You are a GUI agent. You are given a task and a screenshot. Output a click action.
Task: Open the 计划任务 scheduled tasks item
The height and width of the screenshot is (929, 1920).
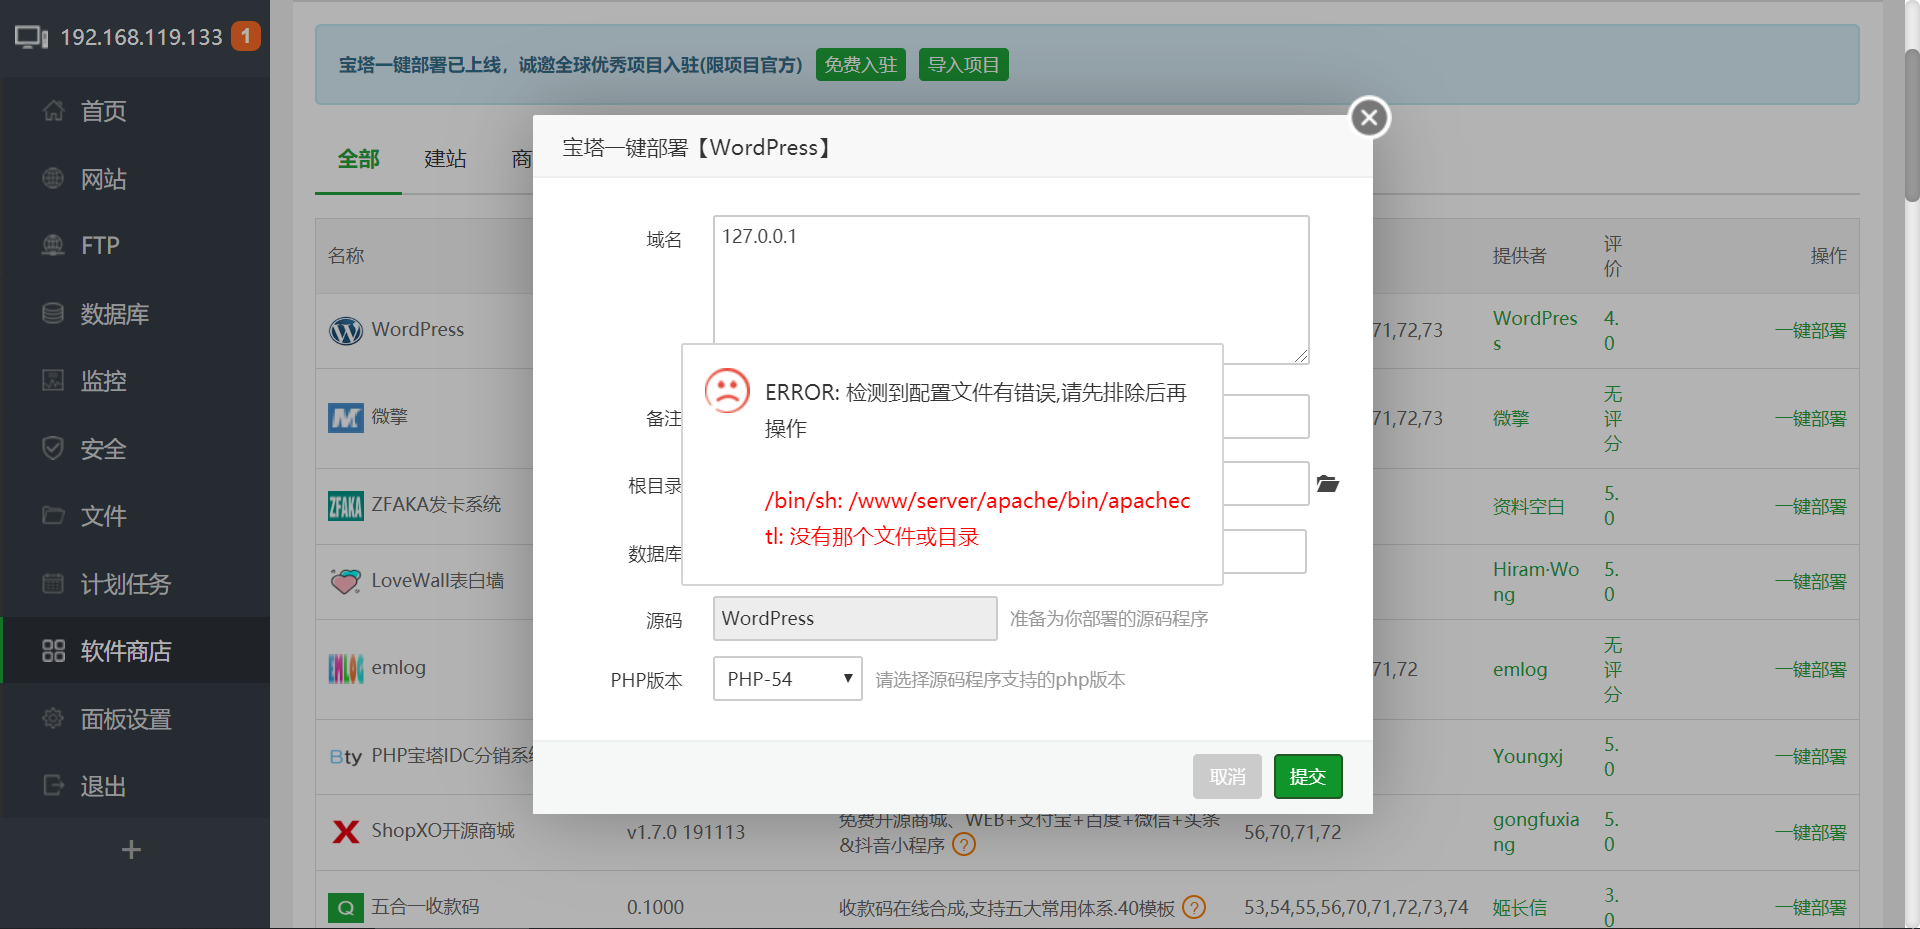pyautogui.click(x=135, y=584)
